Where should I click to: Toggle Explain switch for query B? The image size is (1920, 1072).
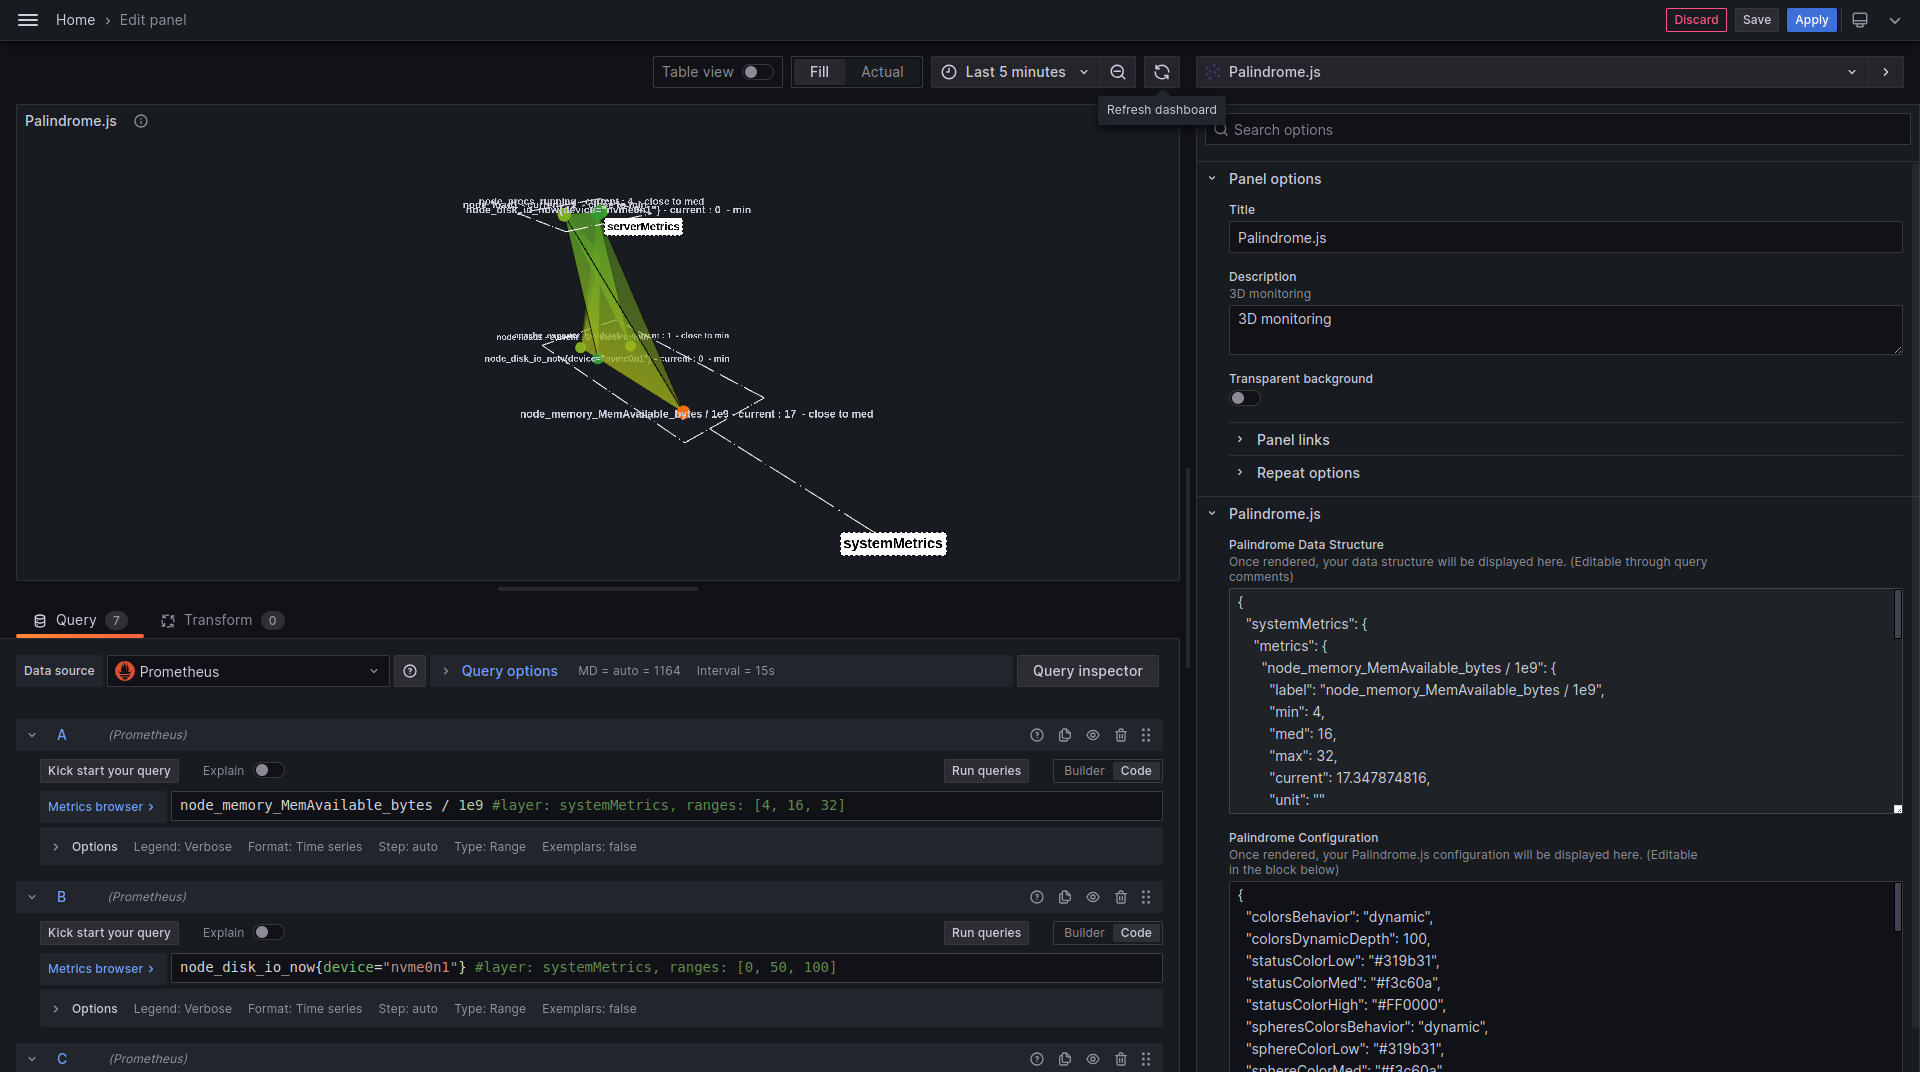pos(269,932)
